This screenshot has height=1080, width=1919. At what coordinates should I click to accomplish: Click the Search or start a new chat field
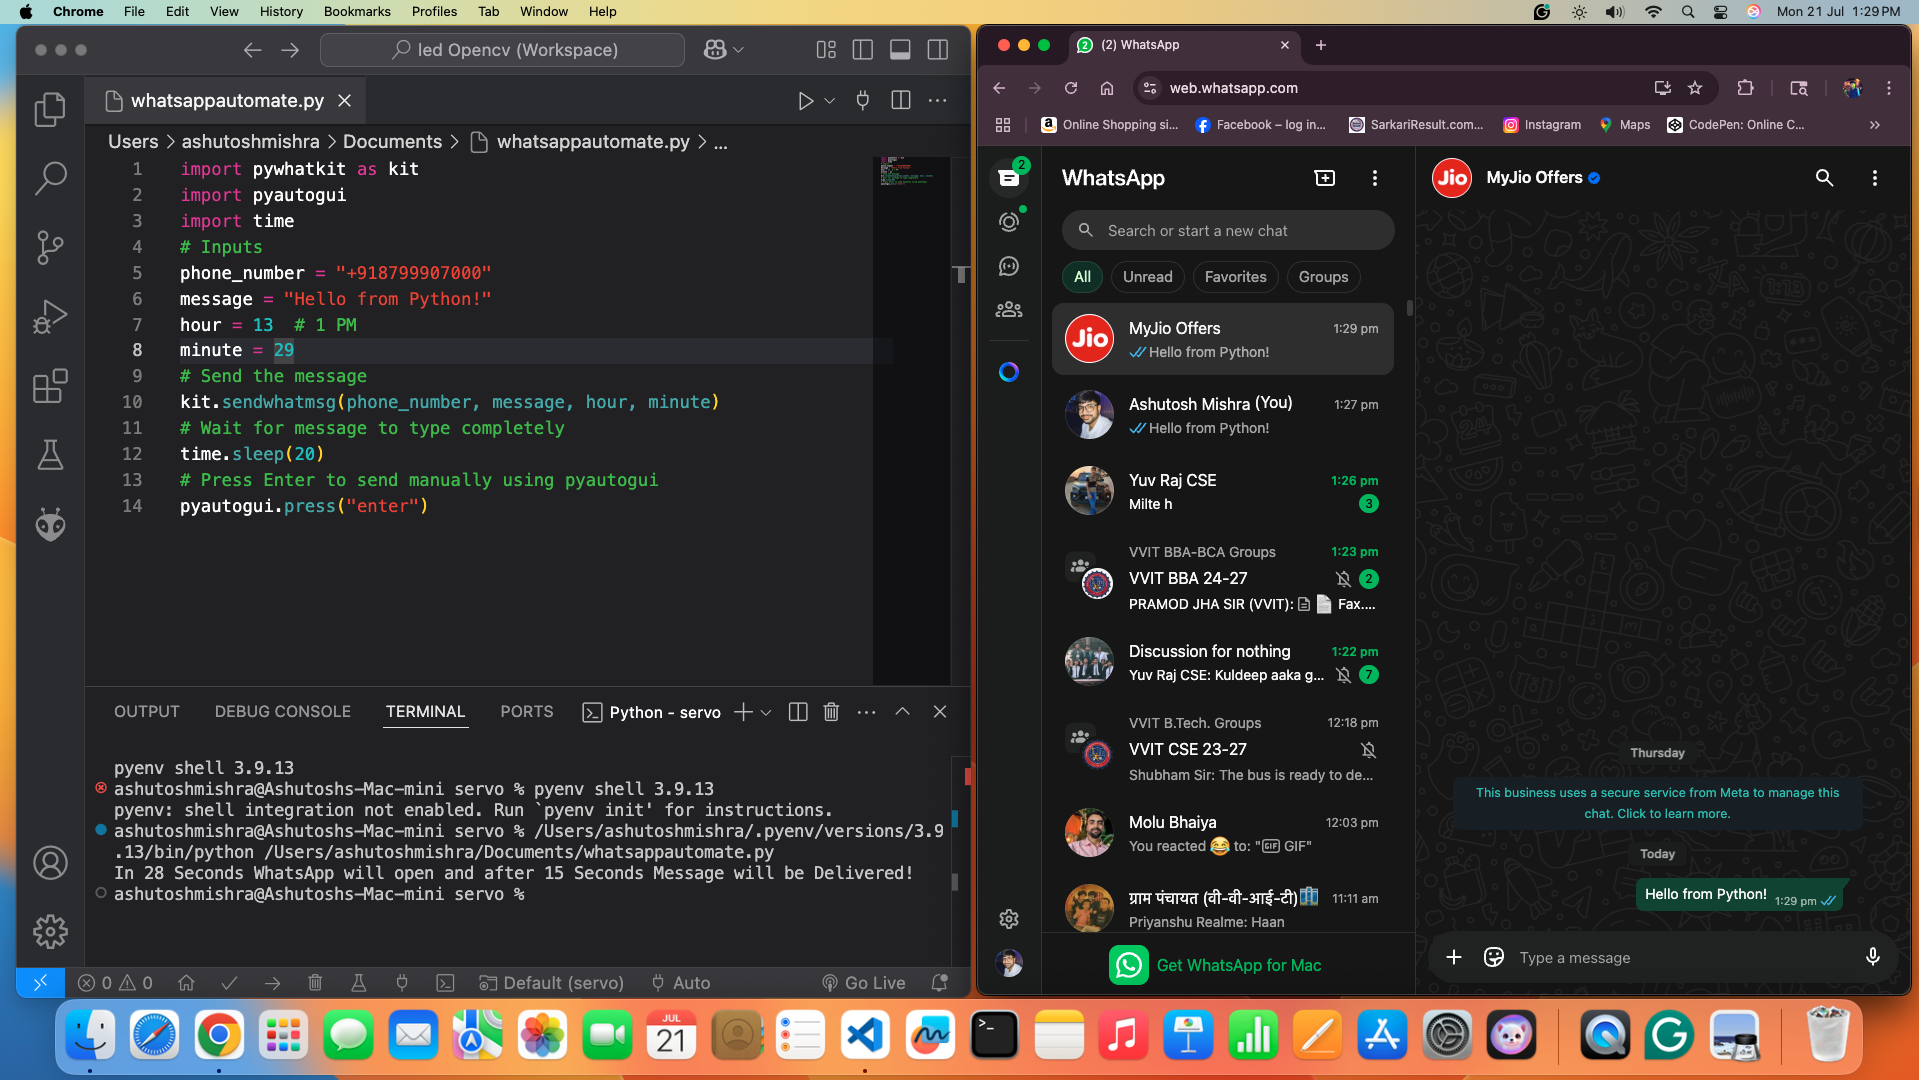[x=1227, y=231]
